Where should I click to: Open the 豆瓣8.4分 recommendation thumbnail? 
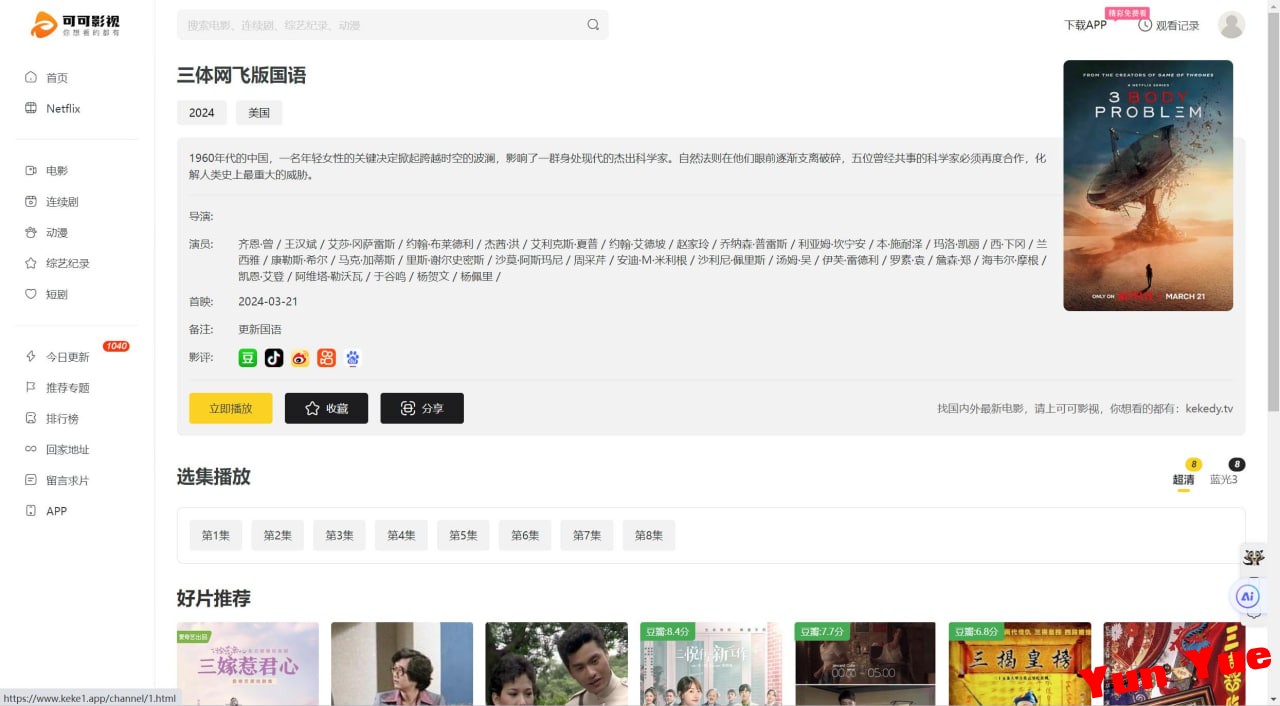[711, 664]
